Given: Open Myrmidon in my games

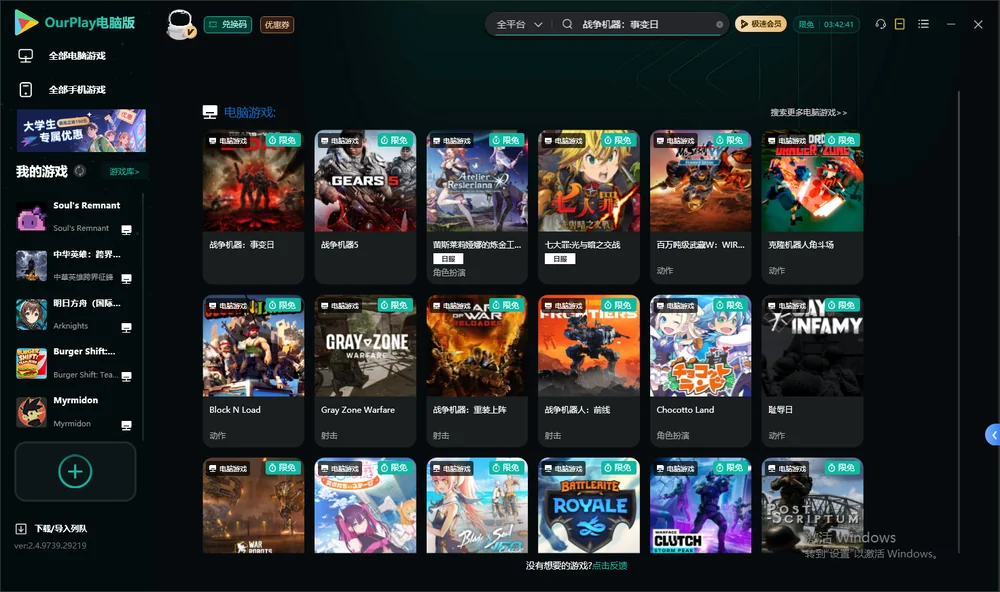Looking at the screenshot, I should click(x=75, y=412).
